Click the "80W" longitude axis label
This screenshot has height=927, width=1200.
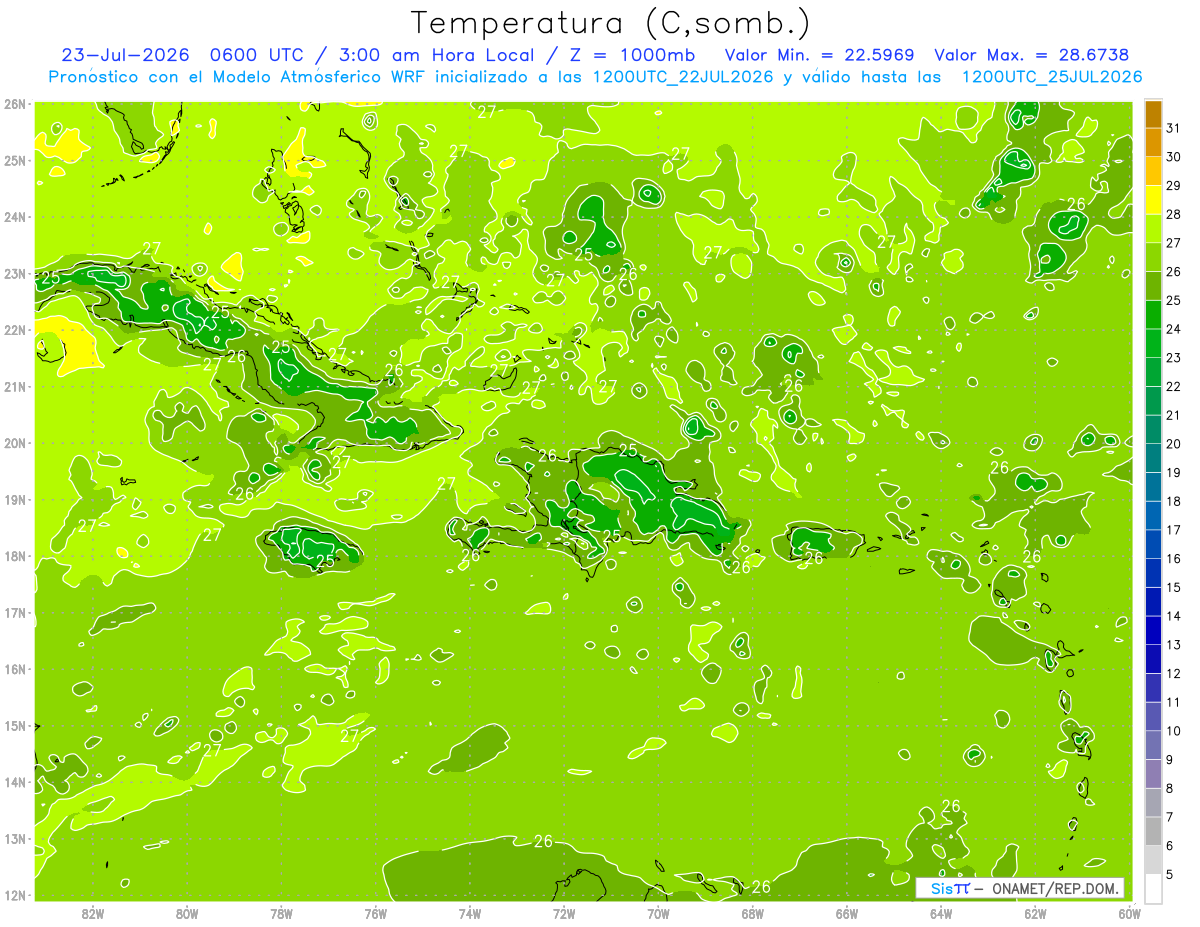pos(187,912)
